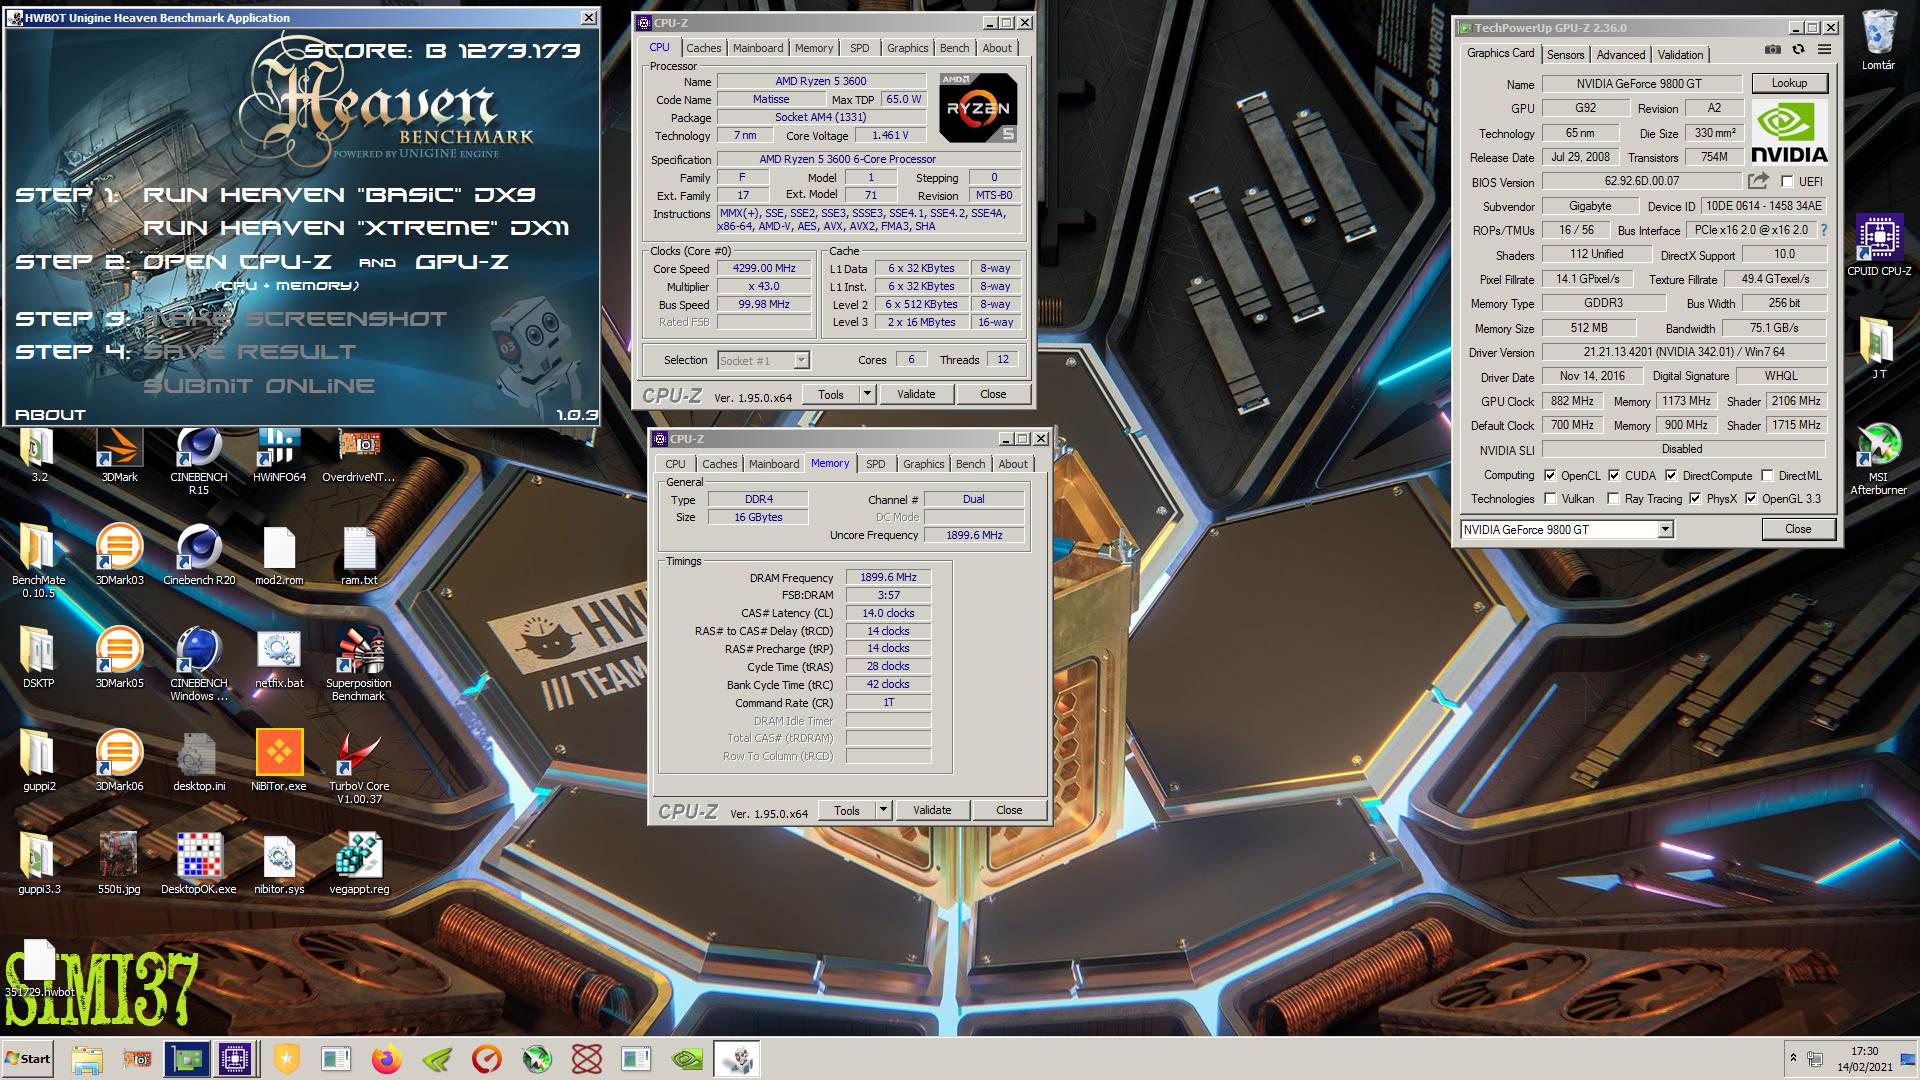This screenshot has height=1080, width=1920.
Task: Open the CINEBENCH R15 desktop shortcut
Action: coord(199,461)
